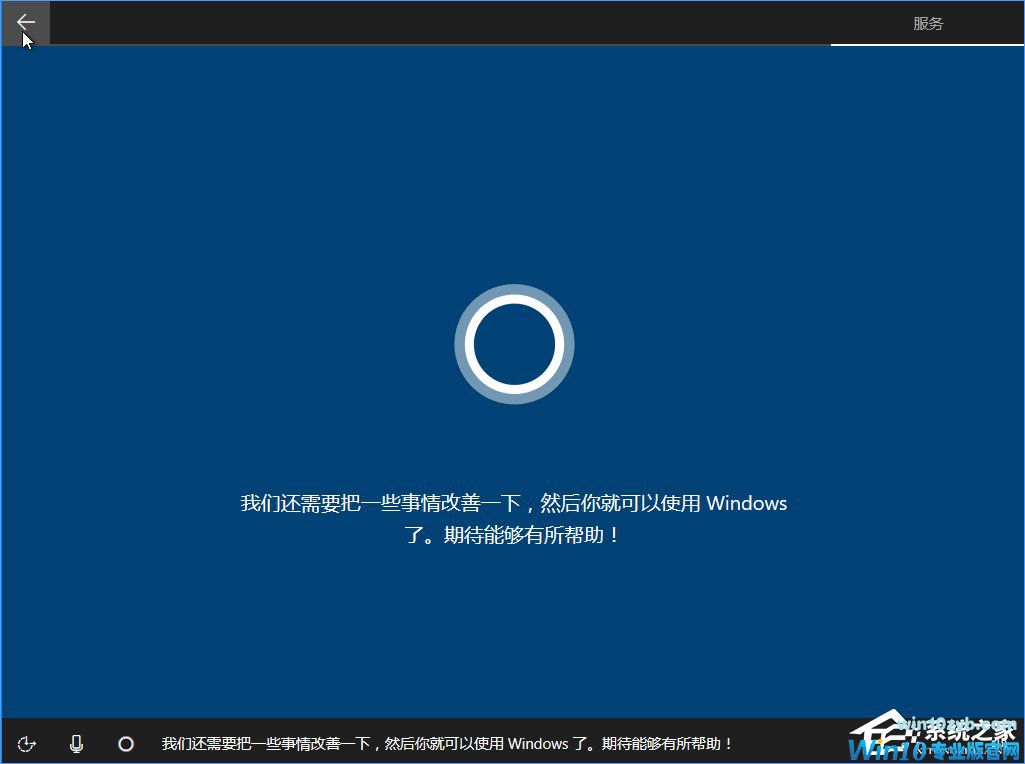The height and width of the screenshot is (764, 1025).
Task: Click the progress indicator under 服务
Action: (x=928, y=42)
